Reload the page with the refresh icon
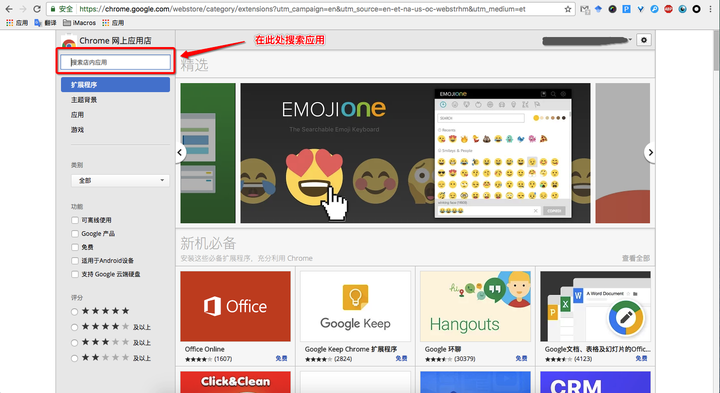This screenshot has width=720, height=393. coord(37,9)
